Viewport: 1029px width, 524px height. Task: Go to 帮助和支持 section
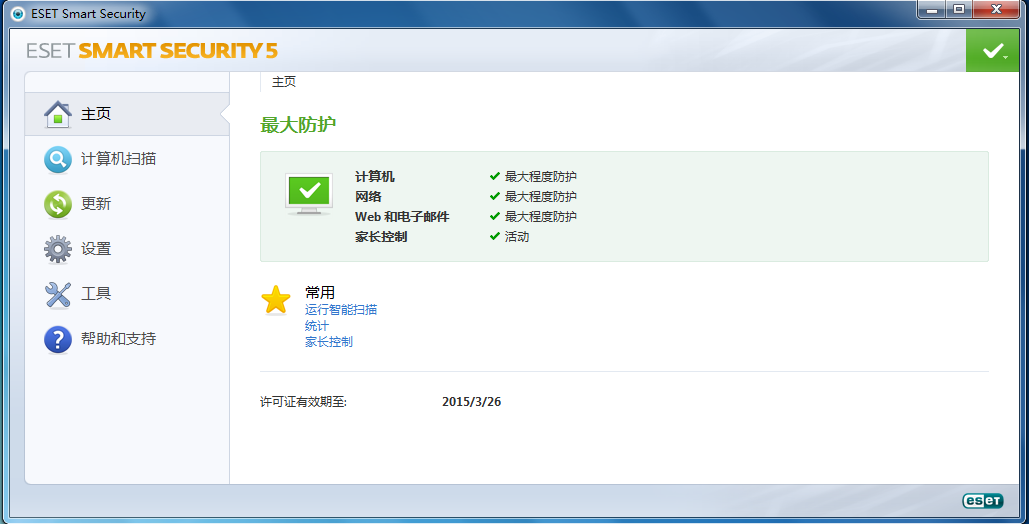(118, 339)
